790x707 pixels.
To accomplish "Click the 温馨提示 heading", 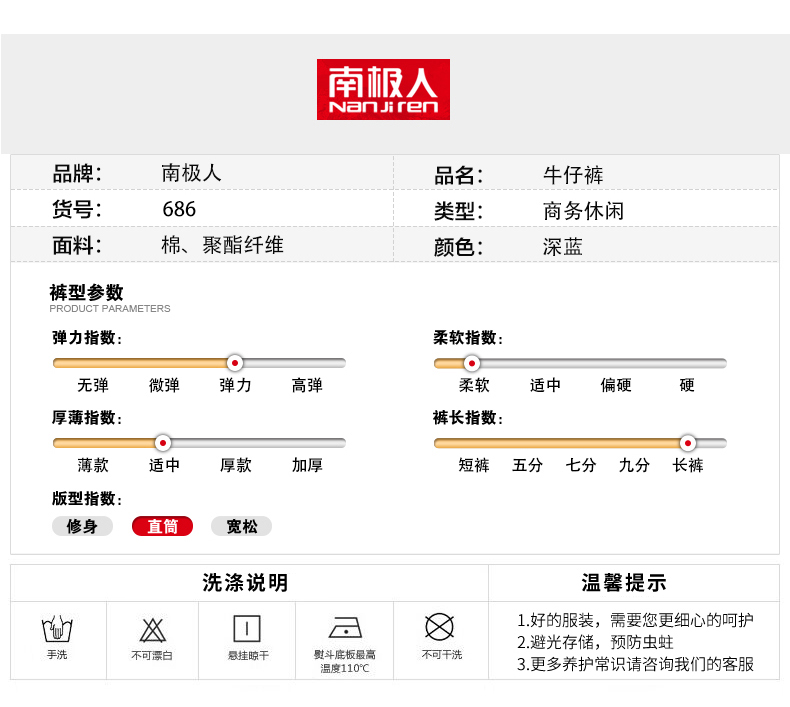I will click(624, 583).
